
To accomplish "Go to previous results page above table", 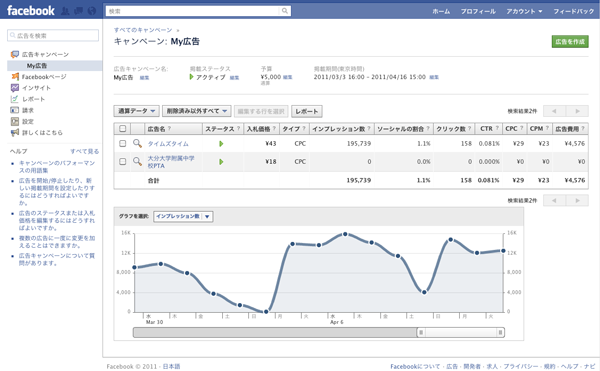I will [x=554, y=111].
